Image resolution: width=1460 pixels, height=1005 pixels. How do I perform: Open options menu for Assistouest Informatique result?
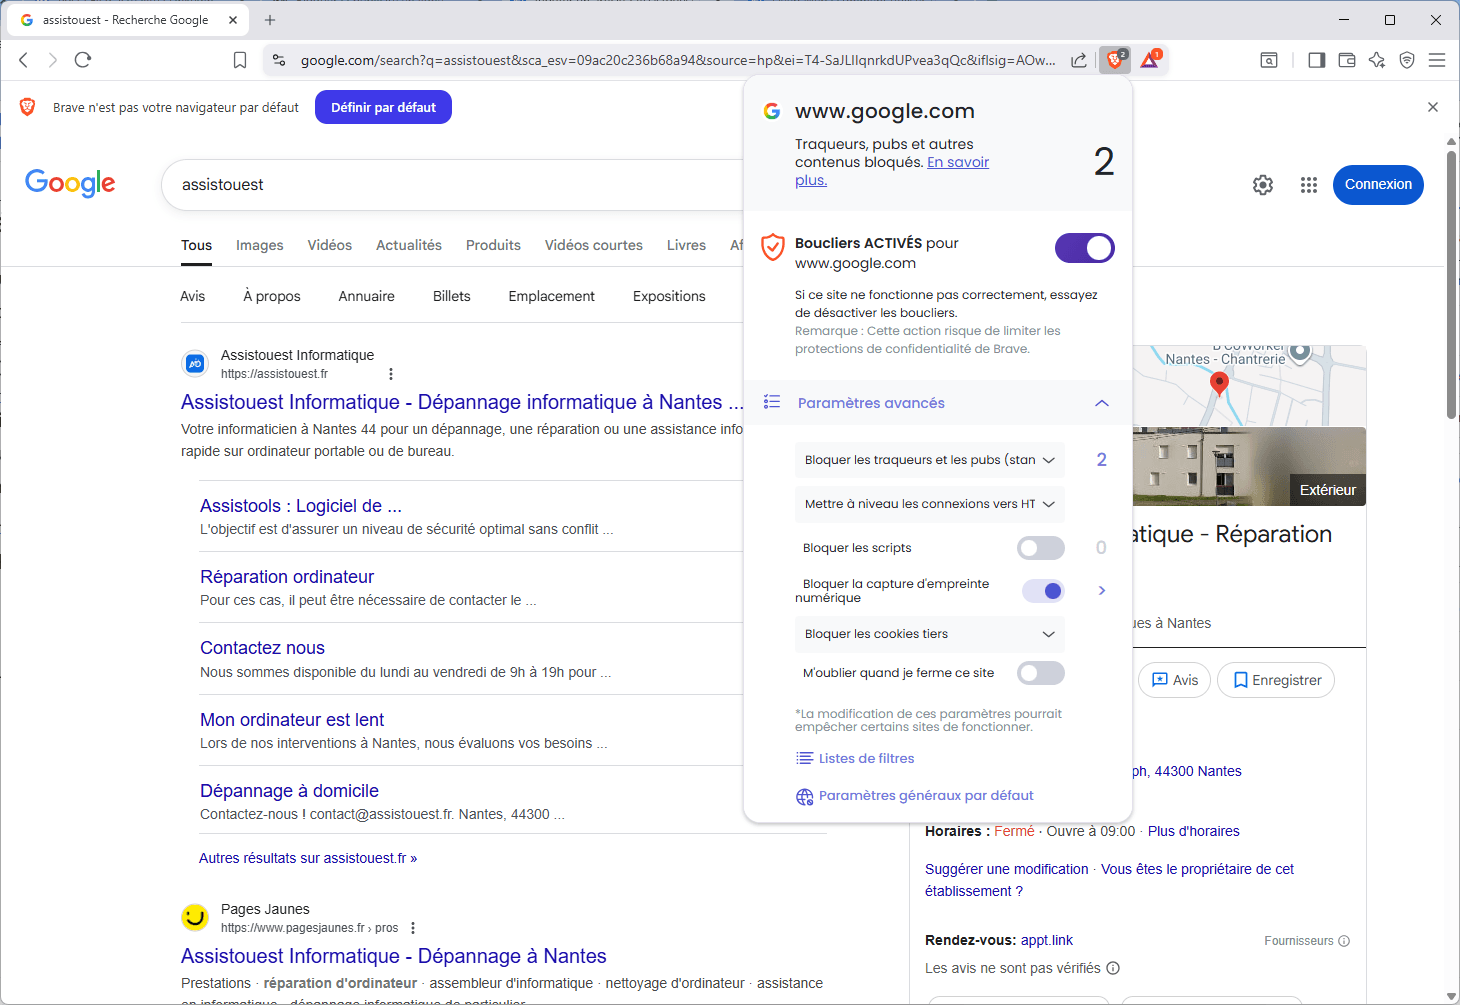click(x=391, y=374)
